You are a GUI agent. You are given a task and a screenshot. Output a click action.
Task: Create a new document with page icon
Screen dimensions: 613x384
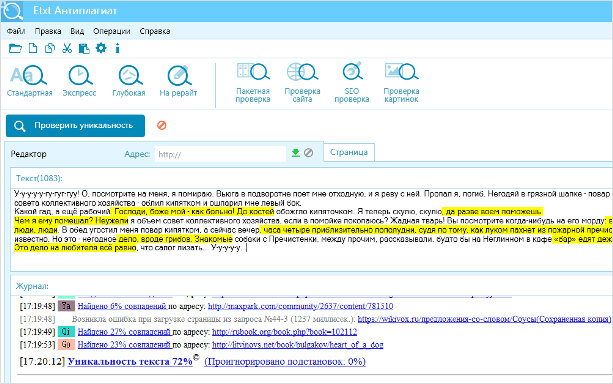[x=33, y=48]
